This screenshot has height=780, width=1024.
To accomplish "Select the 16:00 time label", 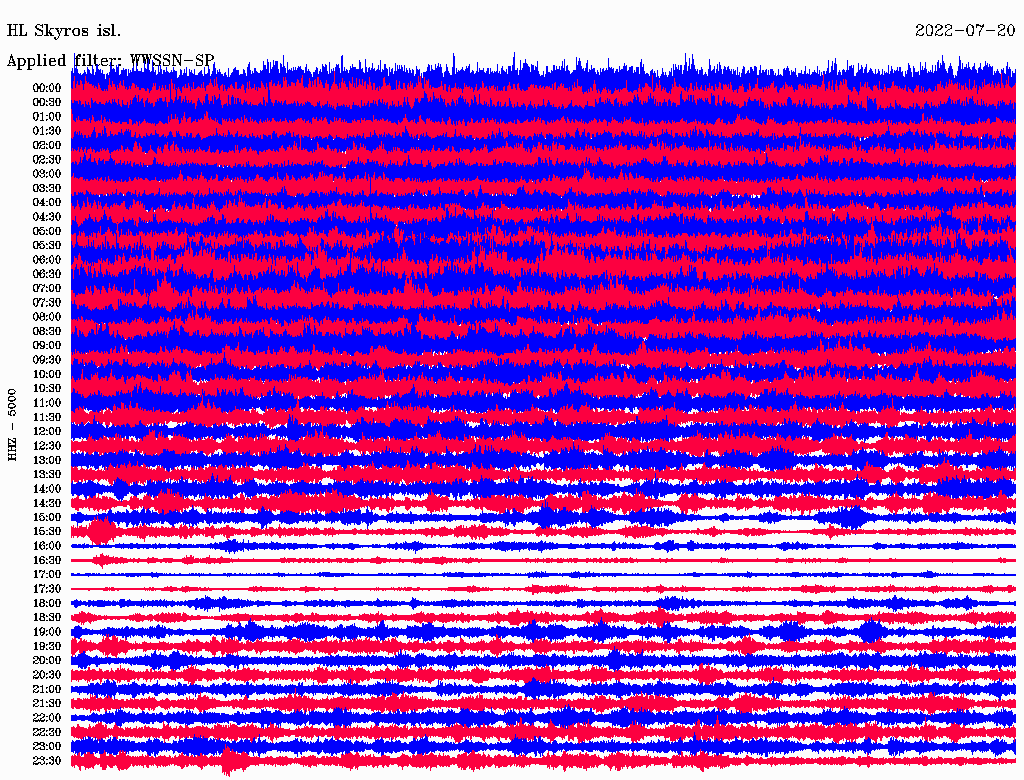I will (x=47, y=546).
